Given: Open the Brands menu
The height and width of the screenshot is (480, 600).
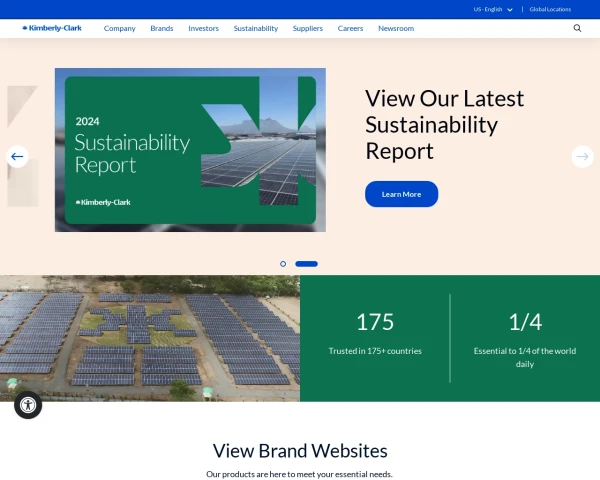Looking at the screenshot, I should 162,29.
